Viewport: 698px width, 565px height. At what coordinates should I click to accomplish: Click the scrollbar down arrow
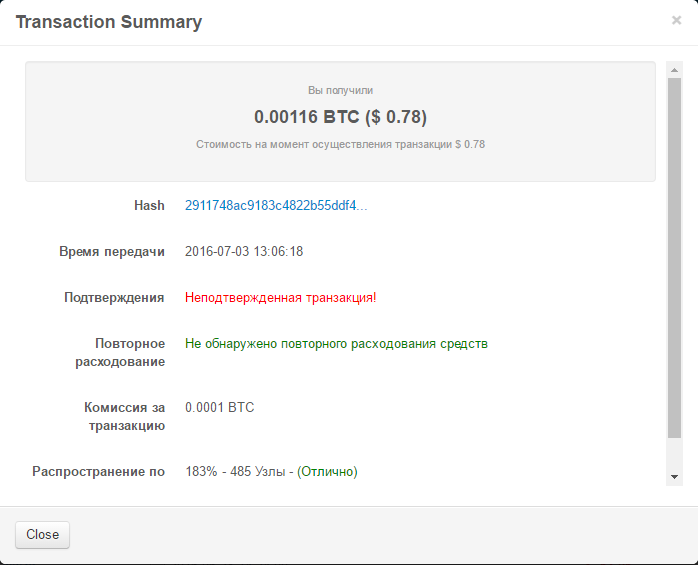(675, 478)
